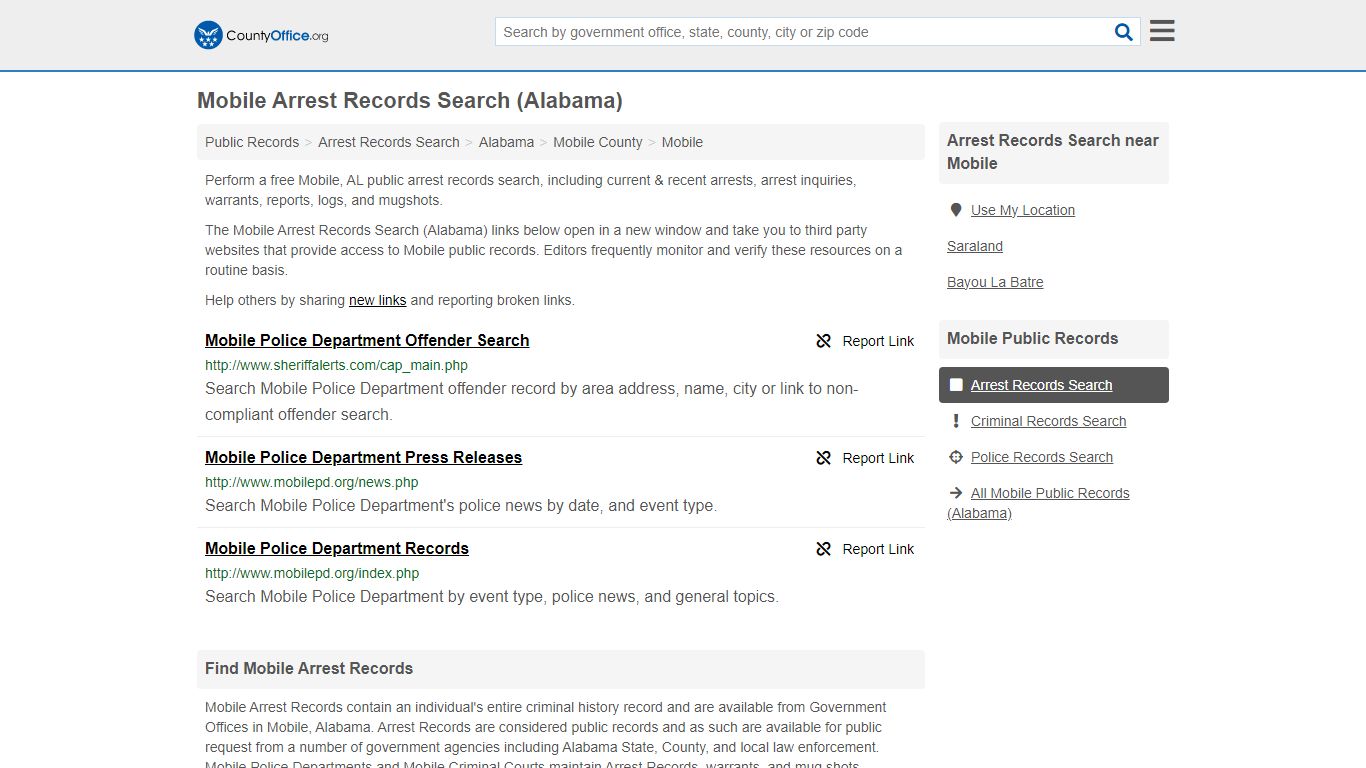Open the hamburger menu icon
1366x768 pixels.
1162,31
